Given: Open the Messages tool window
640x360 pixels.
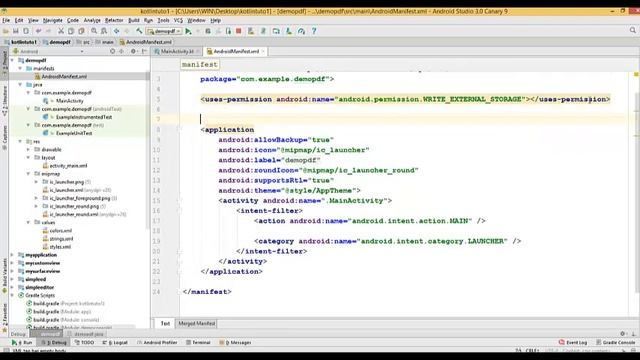Looking at the screenshot, I should [x=236, y=342].
